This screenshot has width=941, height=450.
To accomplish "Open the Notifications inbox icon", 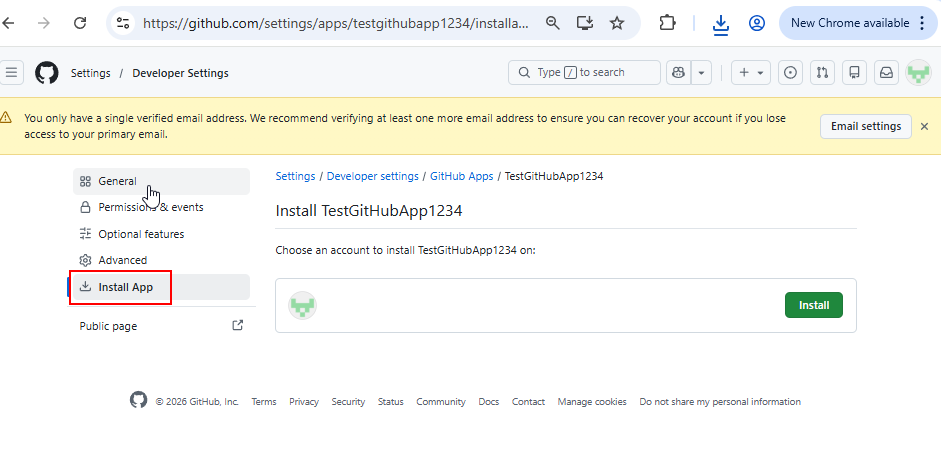I will (886, 73).
